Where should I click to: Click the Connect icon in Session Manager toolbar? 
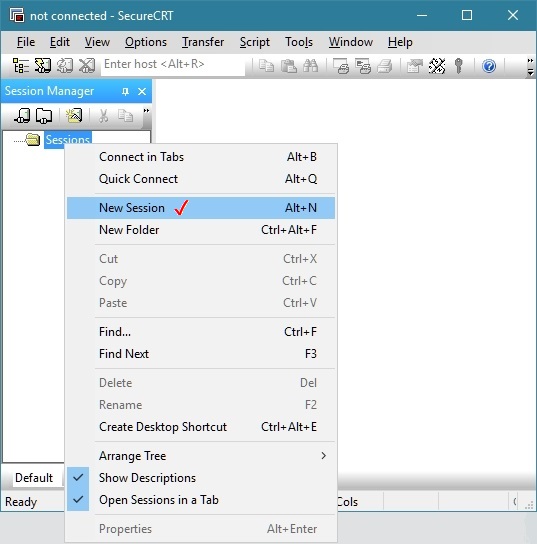[22, 116]
